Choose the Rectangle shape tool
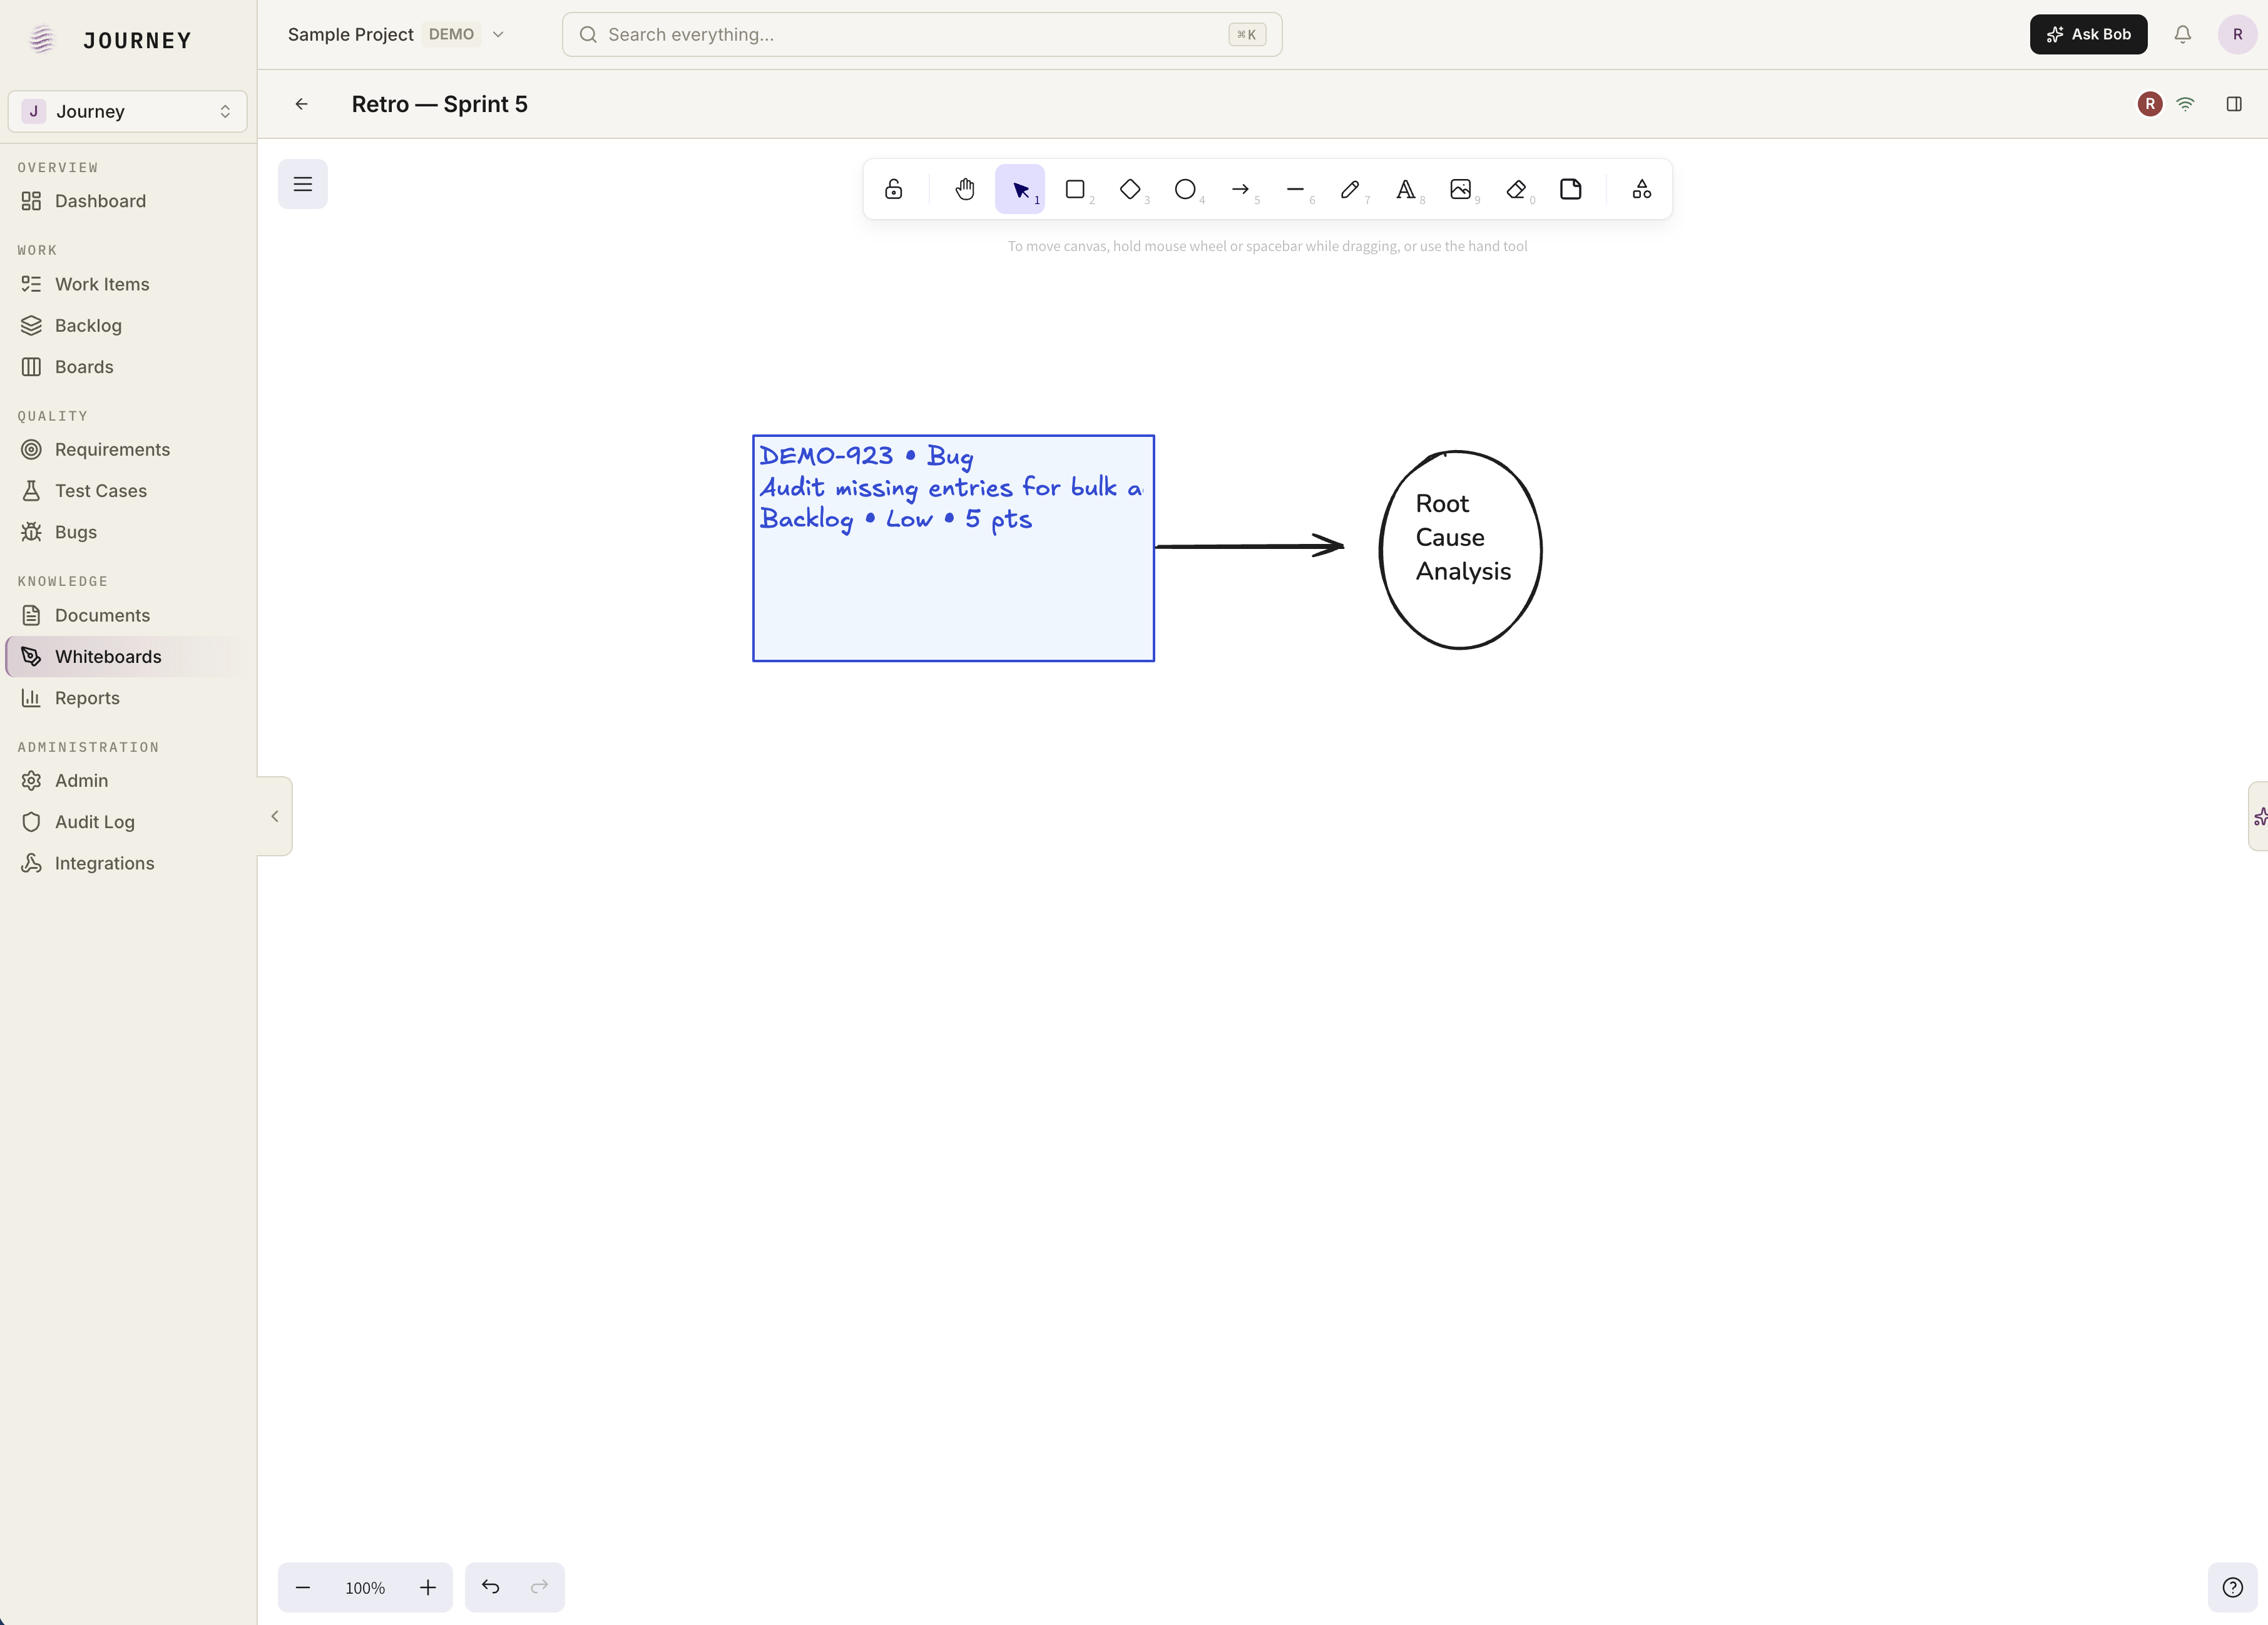 (1075, 189)
